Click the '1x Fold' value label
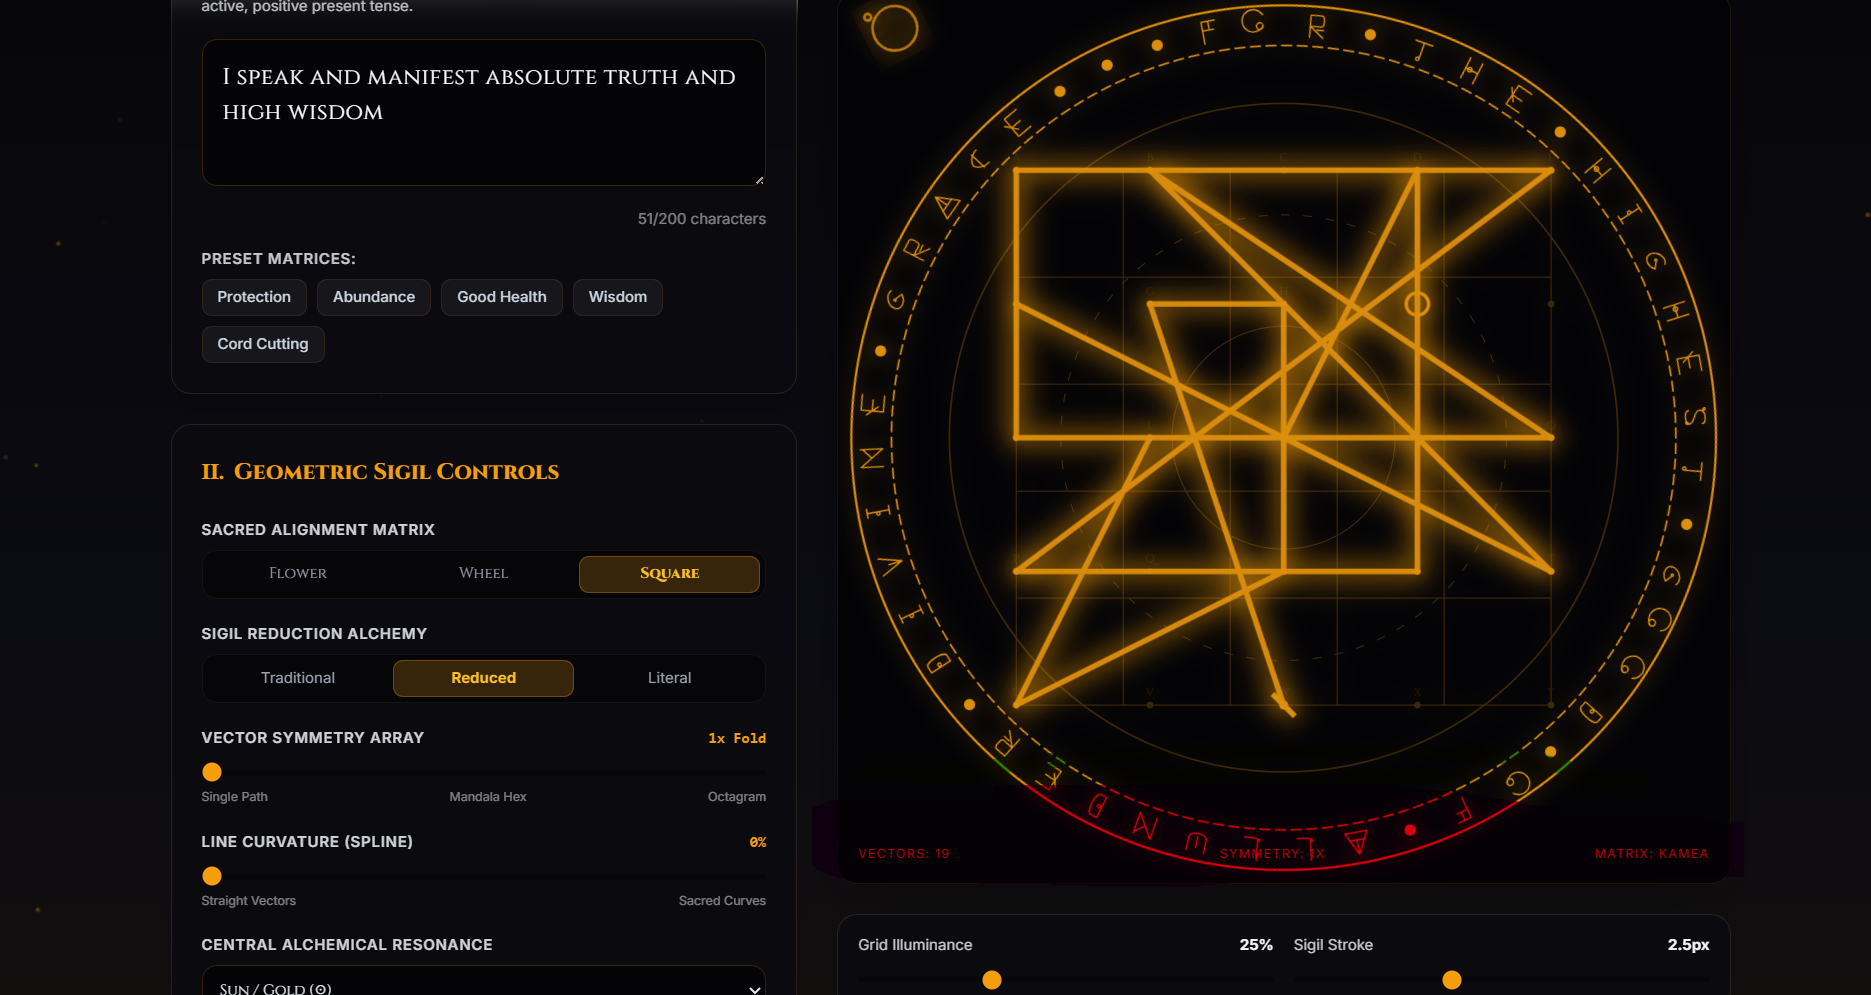Viewport: 1871px width, 995px height. coord(737,738)
